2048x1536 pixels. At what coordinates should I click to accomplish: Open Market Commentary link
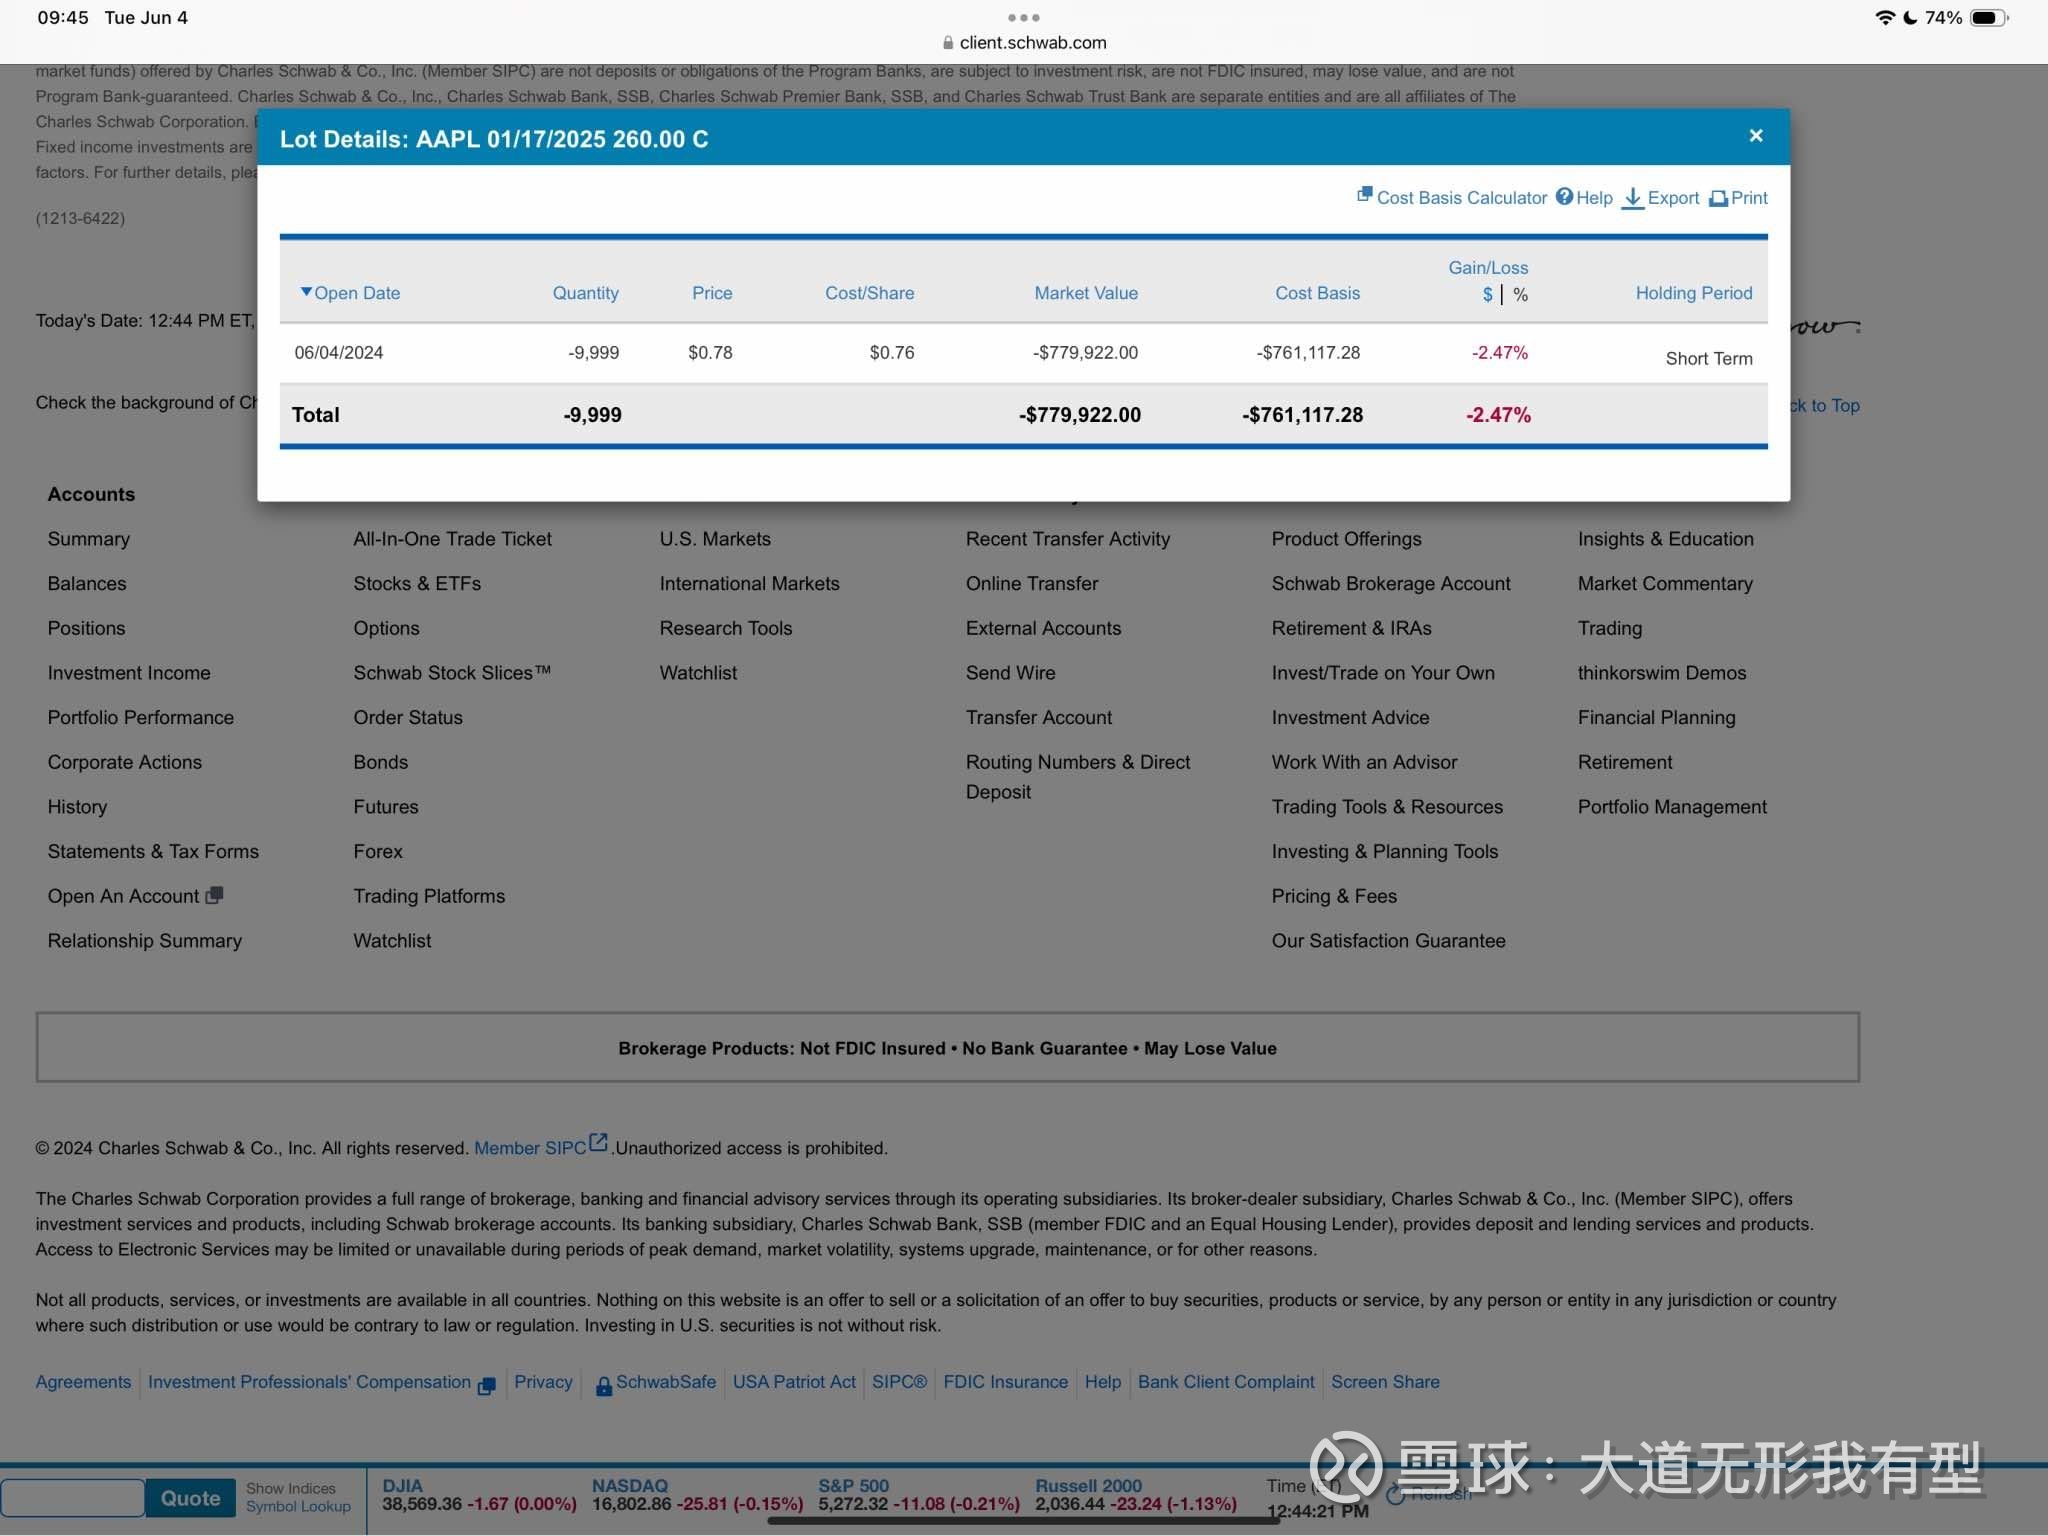(1665, 583)
